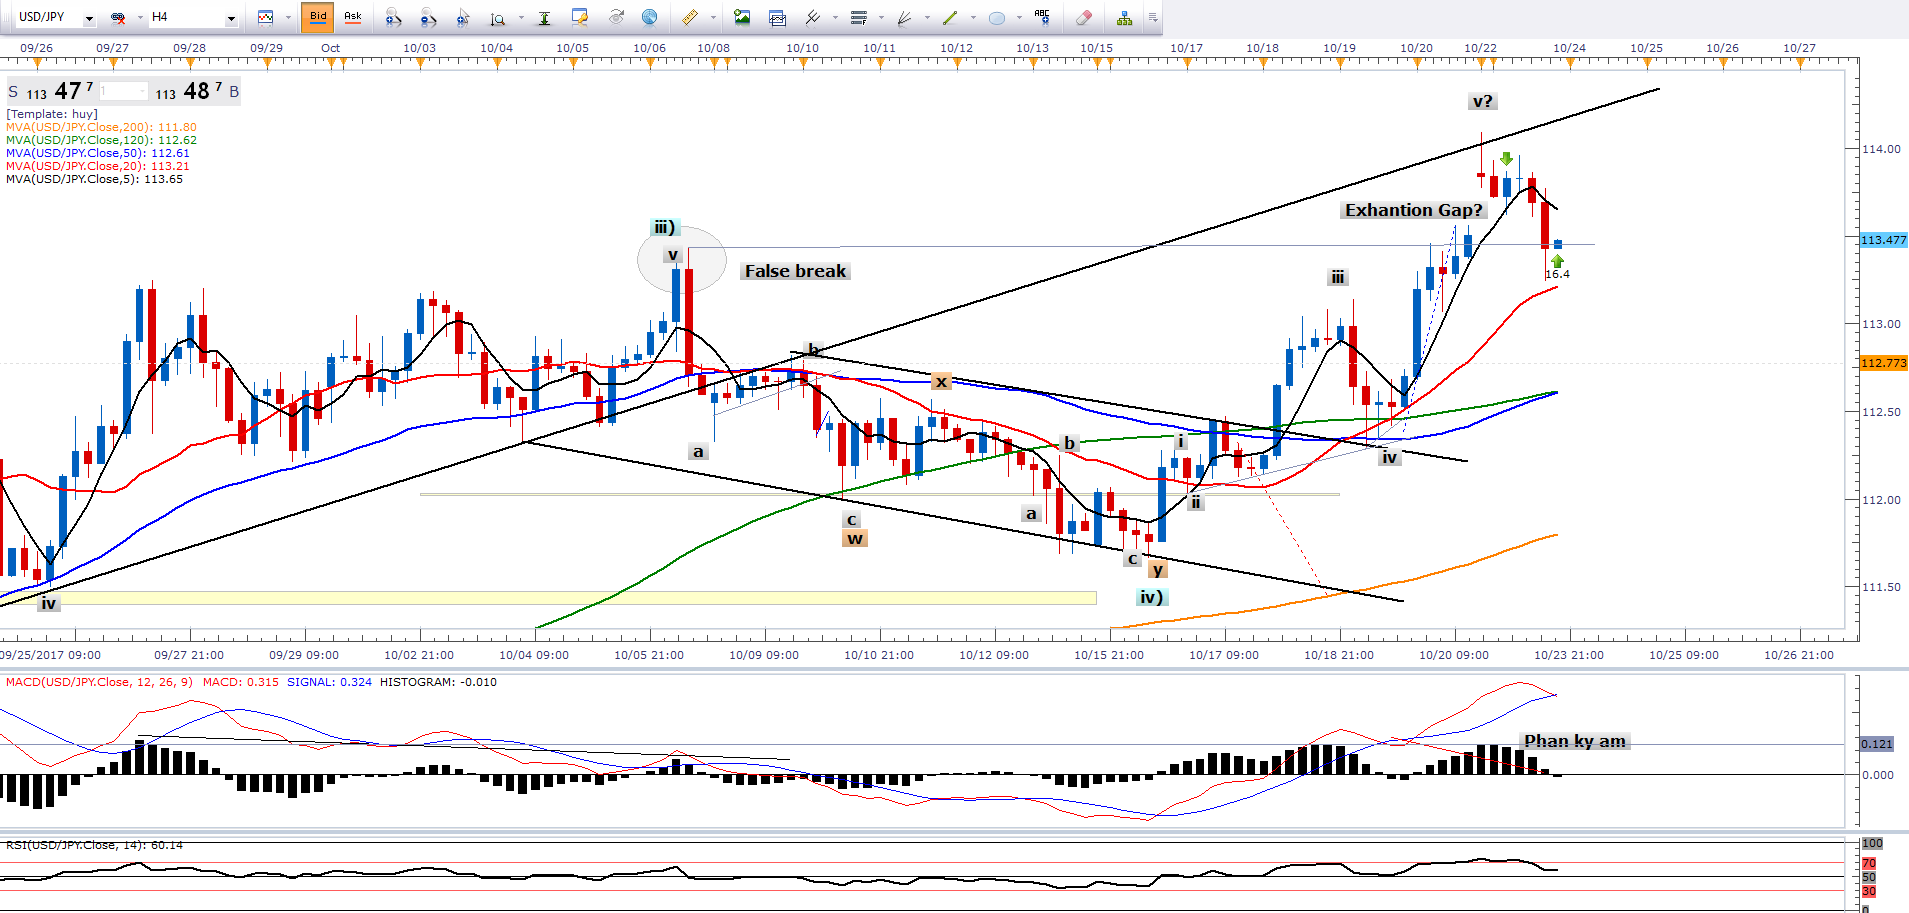The image size is (1909, 913).
Task: Click the trade amount input field
Action: (x=123, y=92)
